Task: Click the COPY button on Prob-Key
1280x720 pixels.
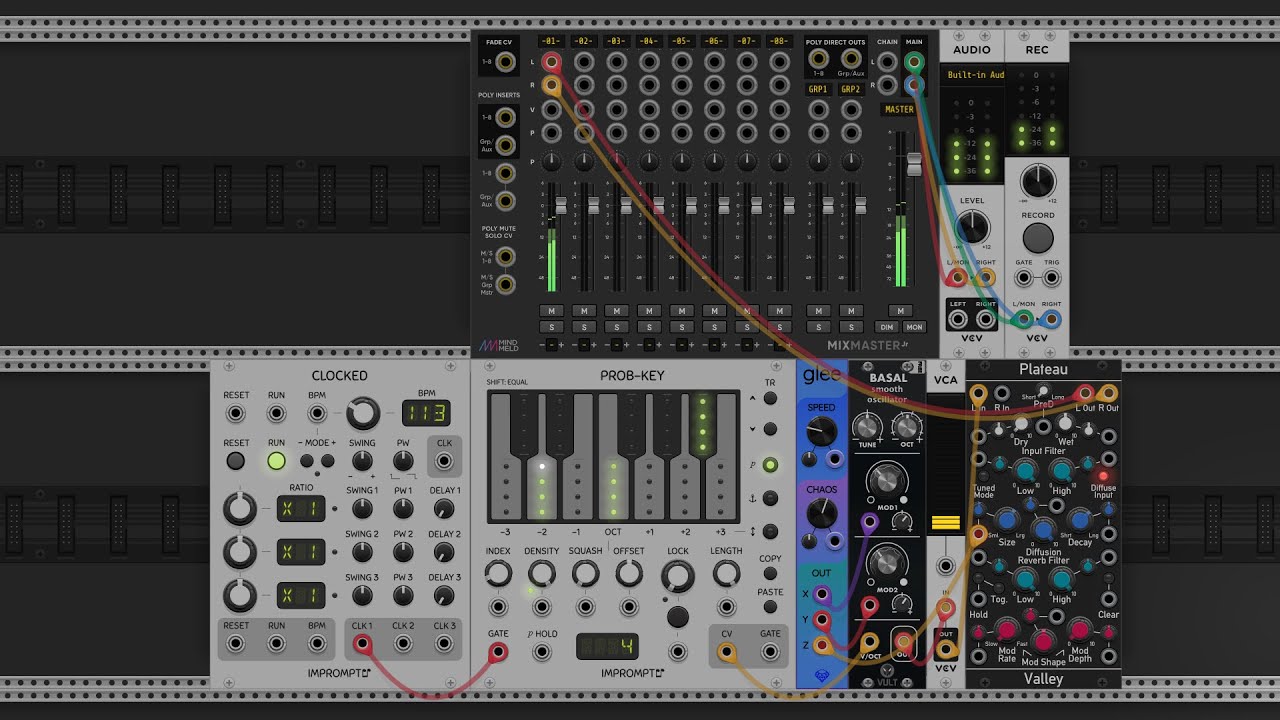Action: tap(770, 574)
